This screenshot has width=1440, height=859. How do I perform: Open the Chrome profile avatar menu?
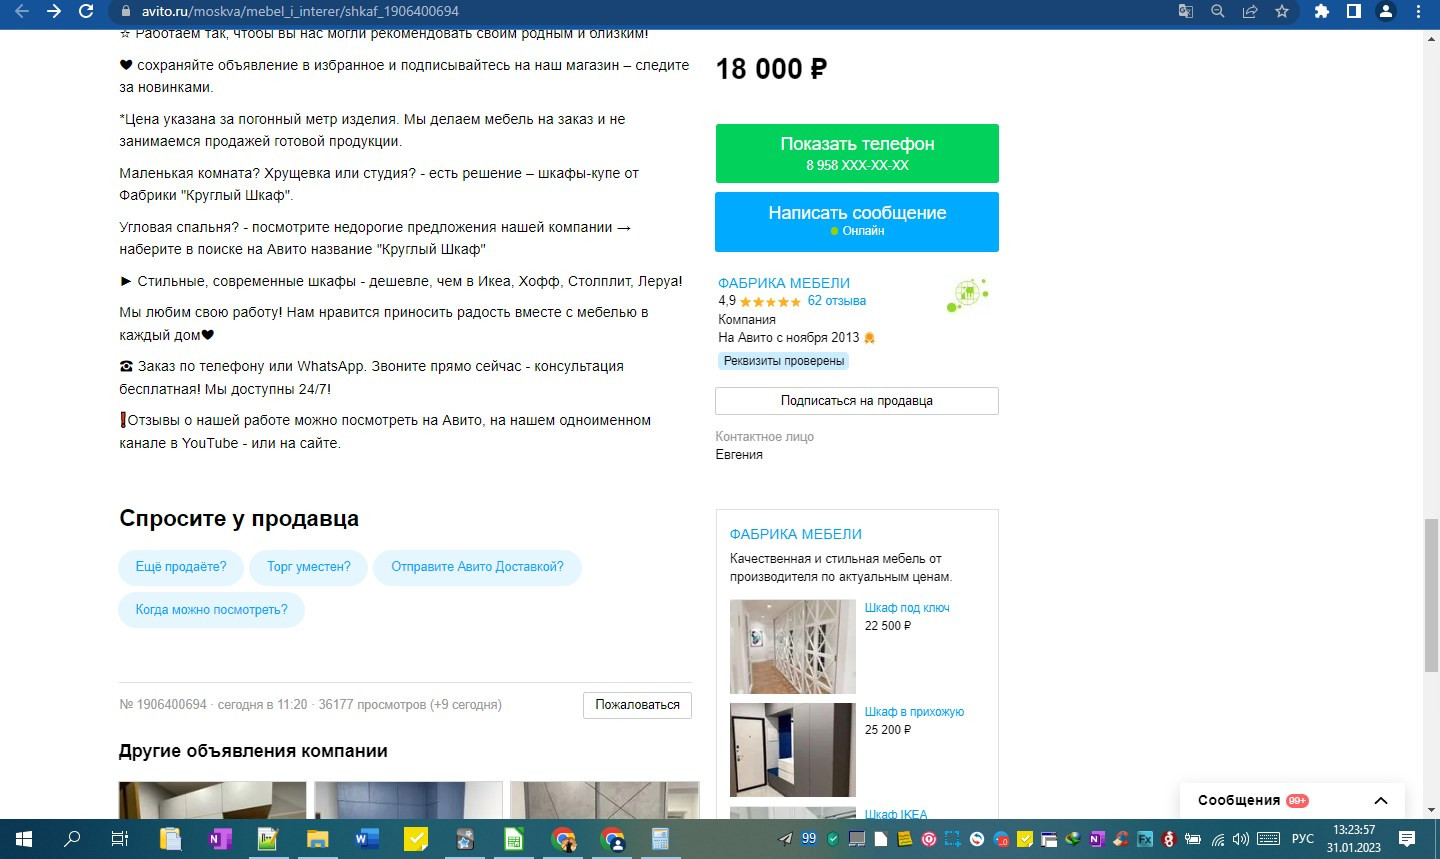pyautogui.click(x=1386, y=11)
